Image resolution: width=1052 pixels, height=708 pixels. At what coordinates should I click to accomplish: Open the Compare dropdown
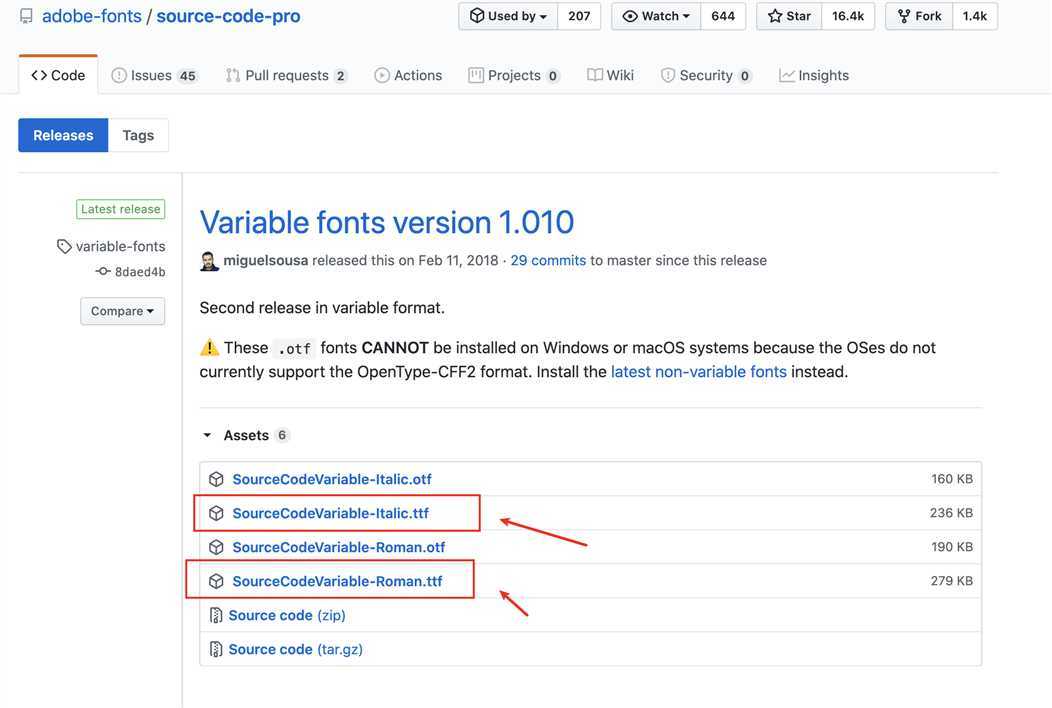tap(122, 311)
